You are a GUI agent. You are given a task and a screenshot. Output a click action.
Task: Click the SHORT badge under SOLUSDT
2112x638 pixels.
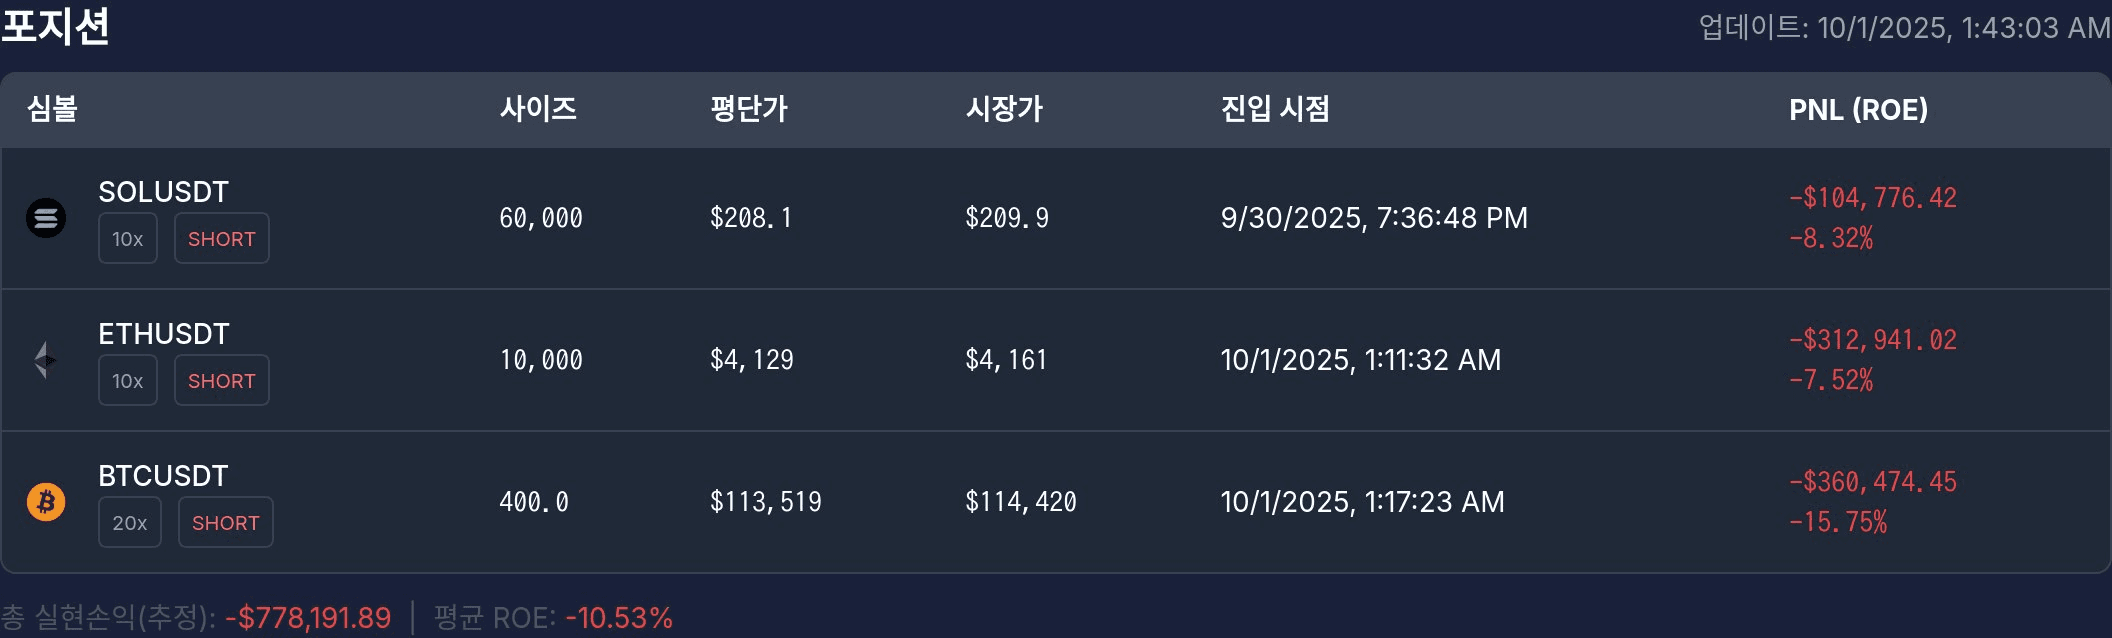[x=222, y=239]
